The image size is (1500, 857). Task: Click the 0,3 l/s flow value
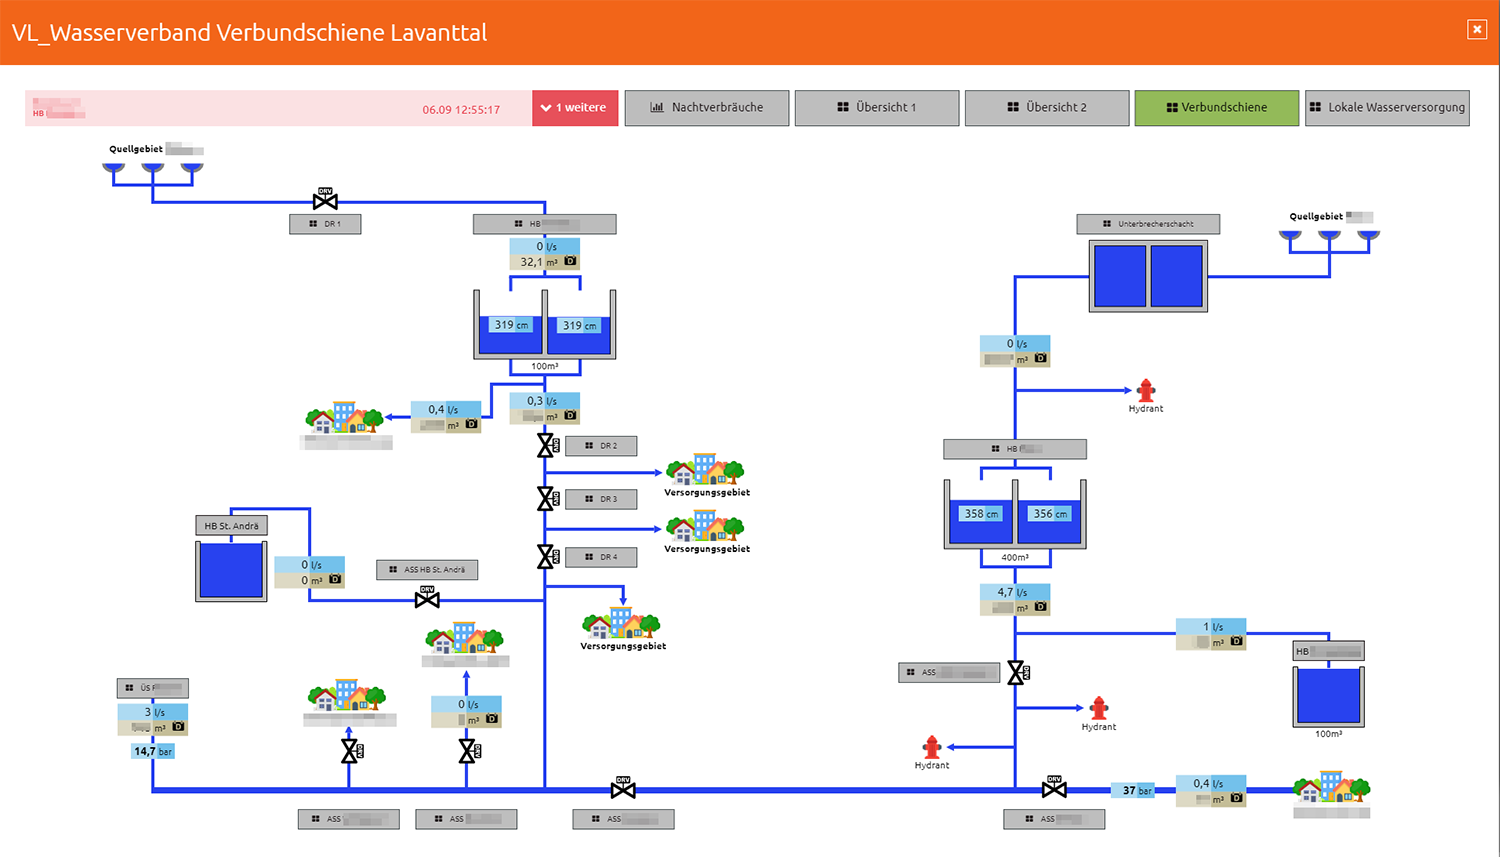[545, 401]
